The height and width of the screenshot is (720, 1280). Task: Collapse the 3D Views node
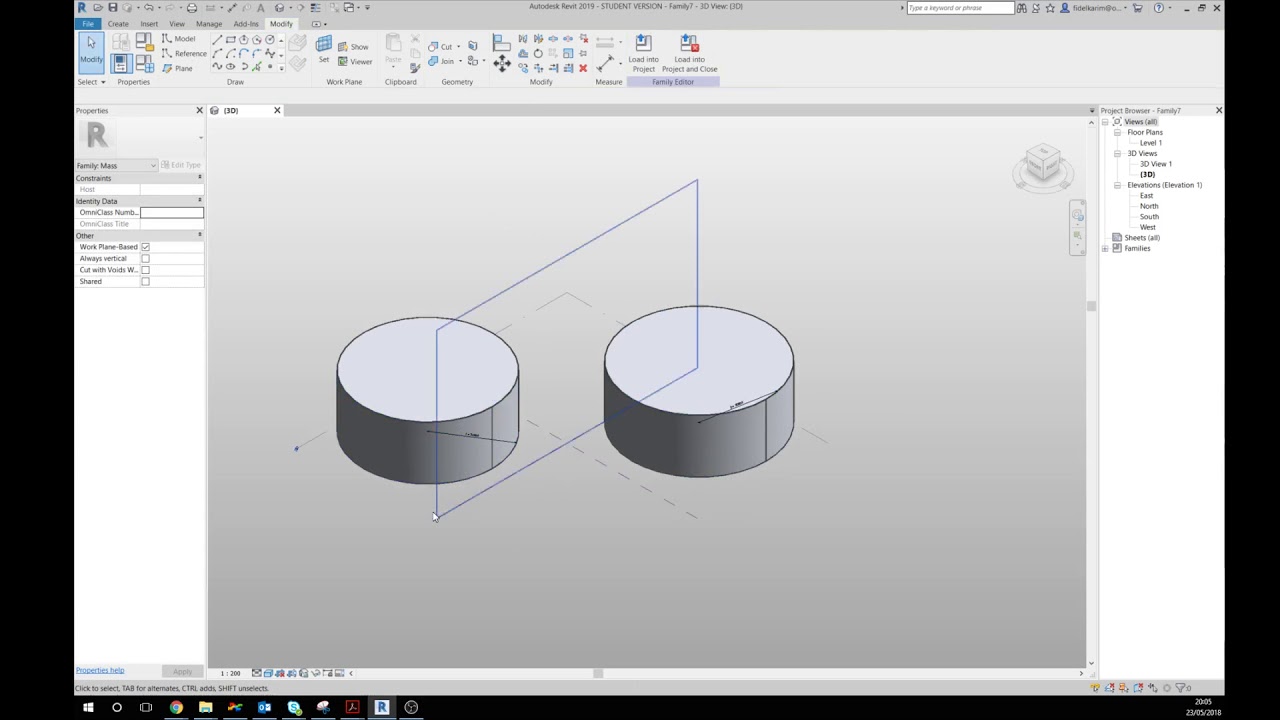(x=1117, y=154)
